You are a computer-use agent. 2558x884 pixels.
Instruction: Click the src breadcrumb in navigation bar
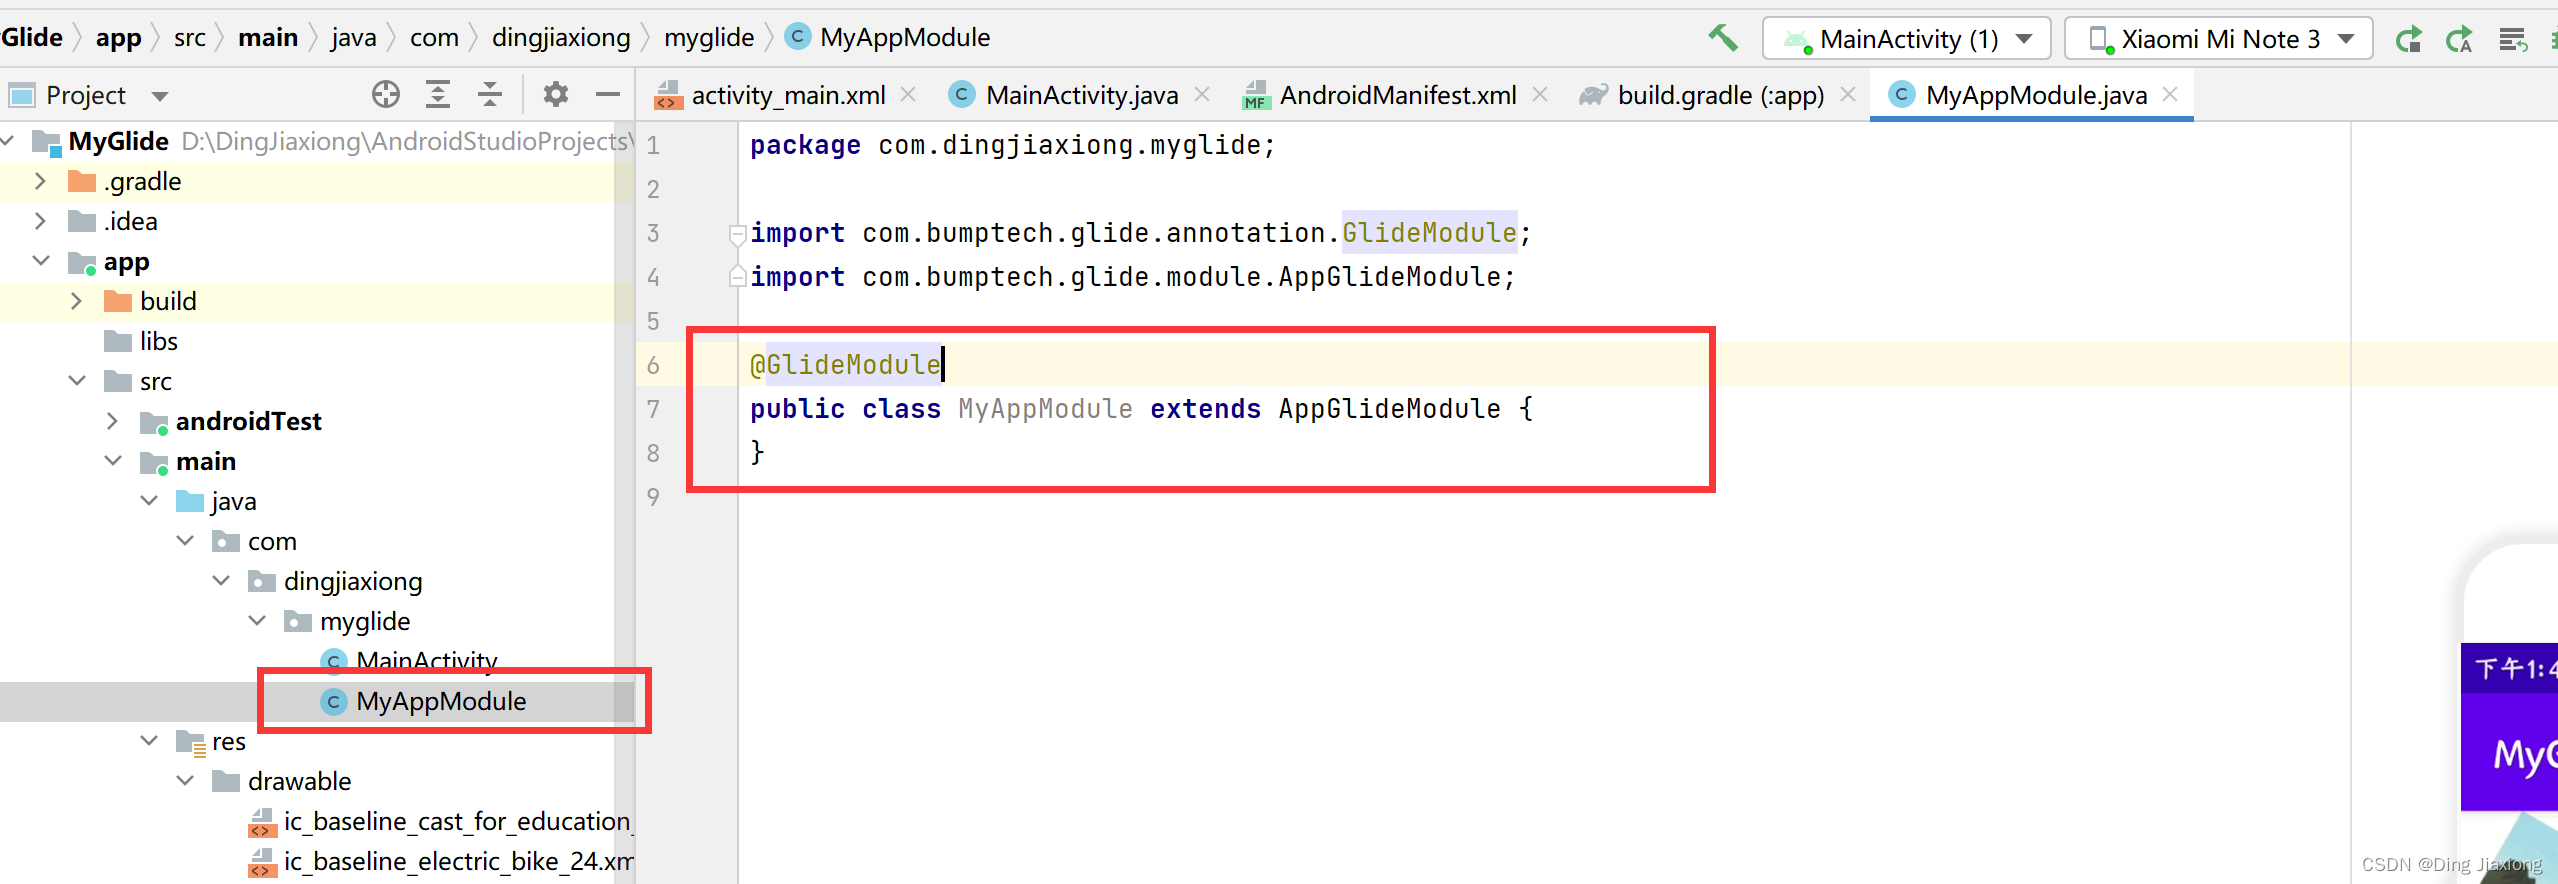click(189, 38)
